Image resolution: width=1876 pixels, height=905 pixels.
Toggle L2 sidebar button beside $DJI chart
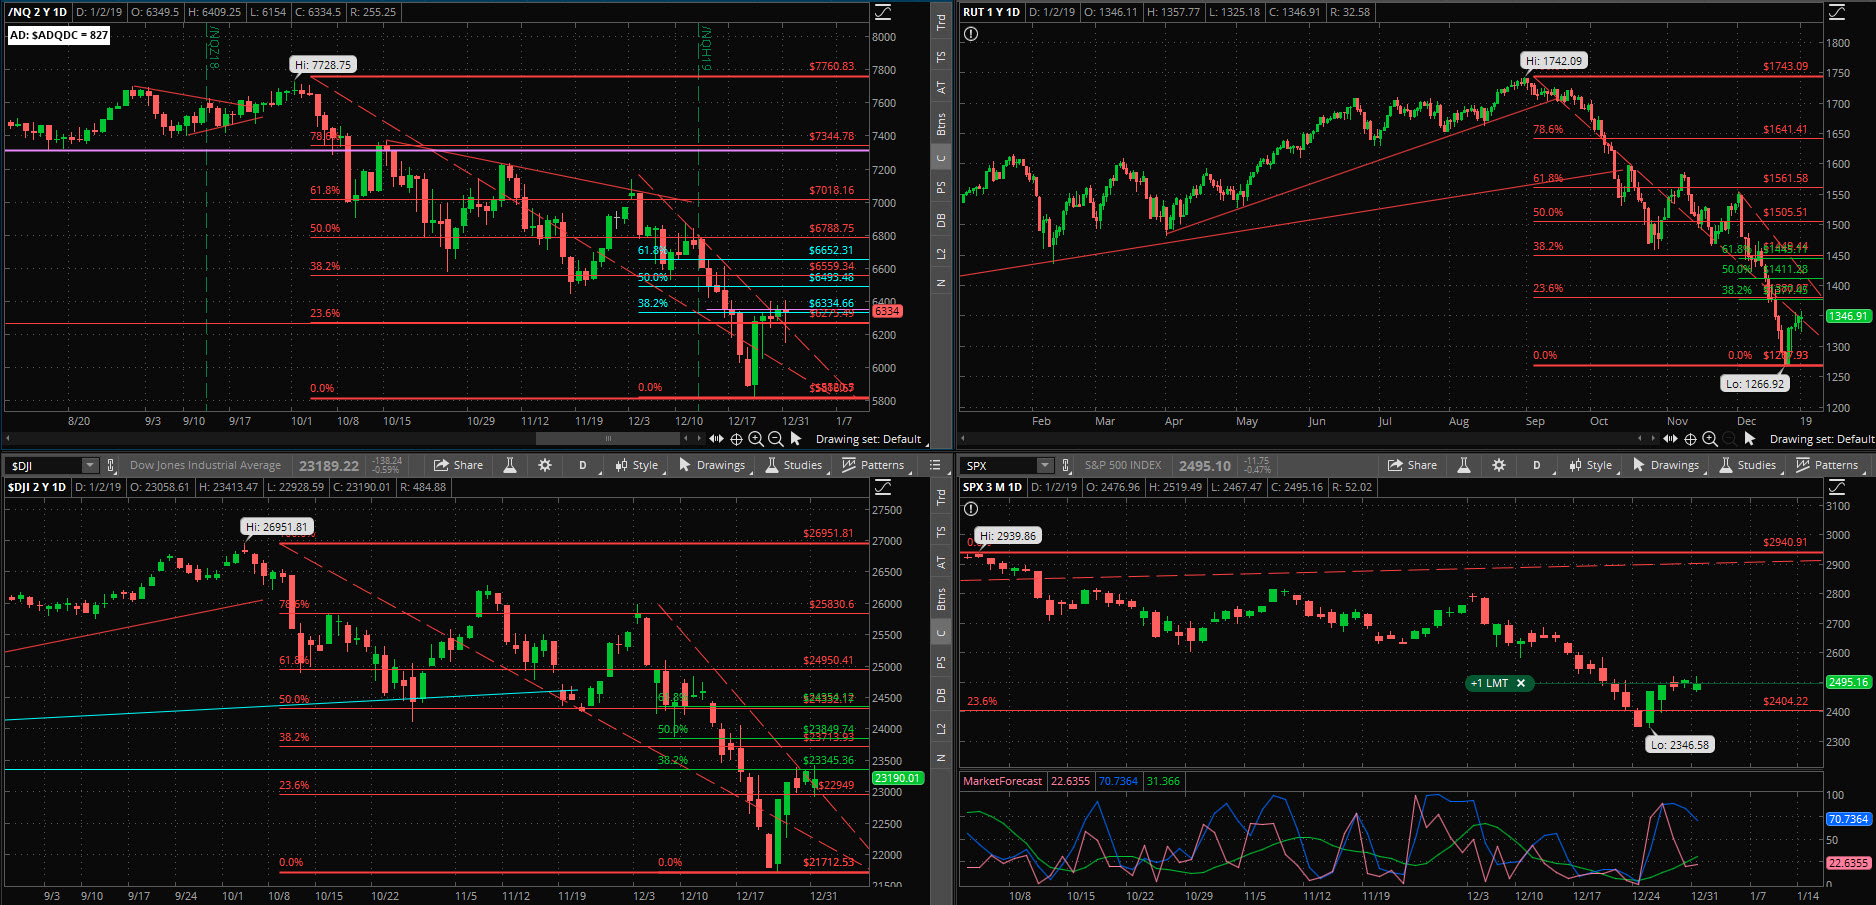pyautogui.click(x=941, y=729)
